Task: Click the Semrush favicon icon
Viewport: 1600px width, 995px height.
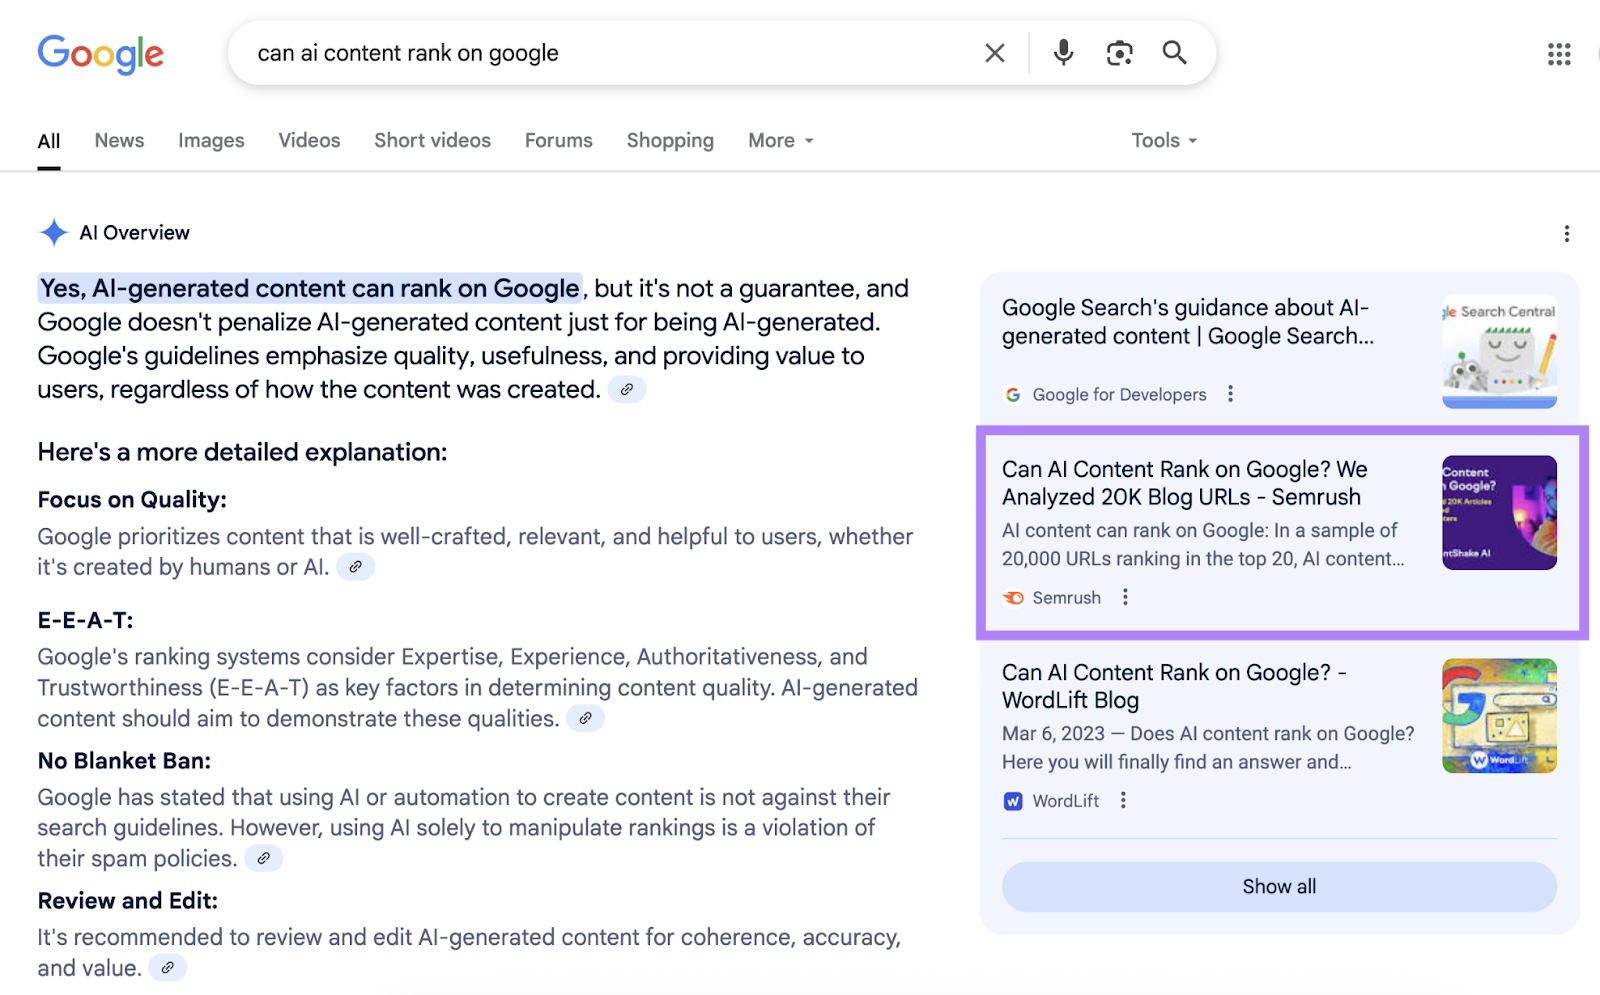Action: 1013,597
